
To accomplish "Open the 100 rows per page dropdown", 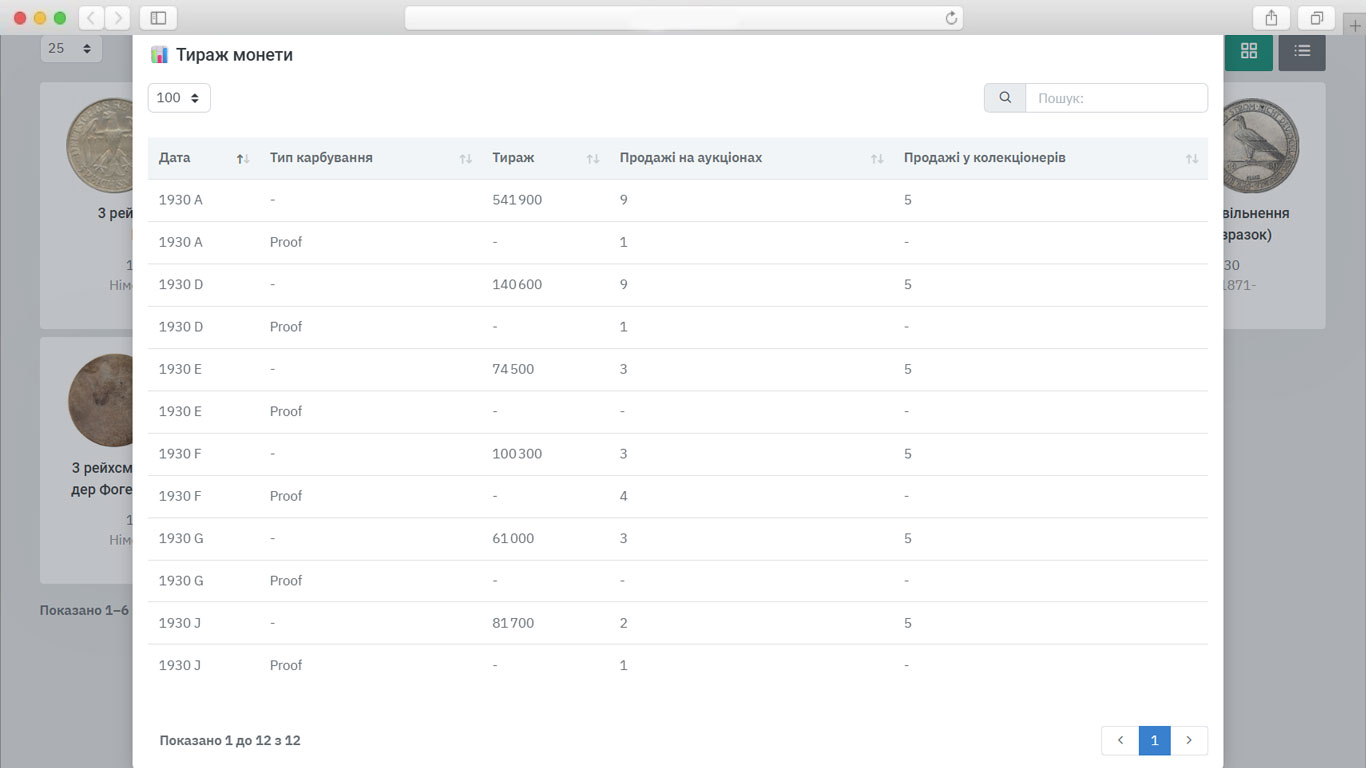I will tap(179, 98).
